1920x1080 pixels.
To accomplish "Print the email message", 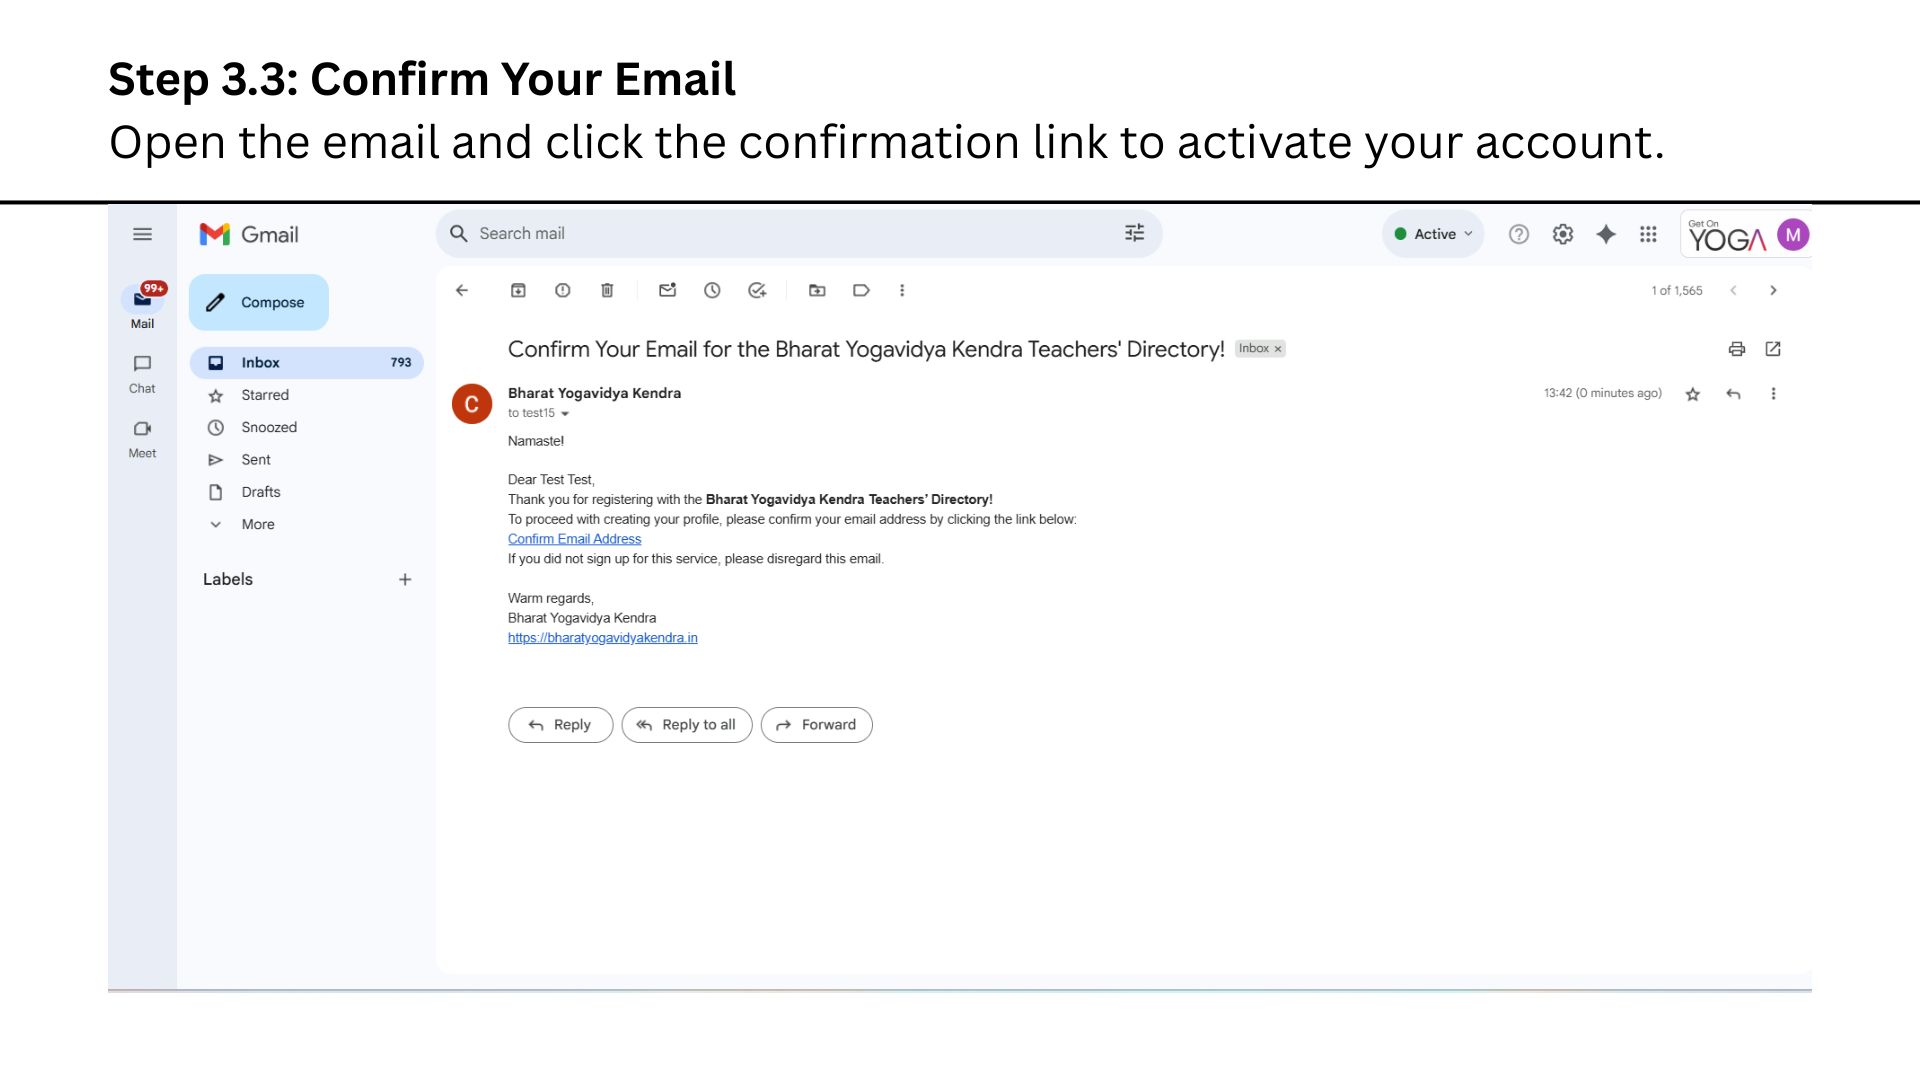I will [x=1737, y=349].
